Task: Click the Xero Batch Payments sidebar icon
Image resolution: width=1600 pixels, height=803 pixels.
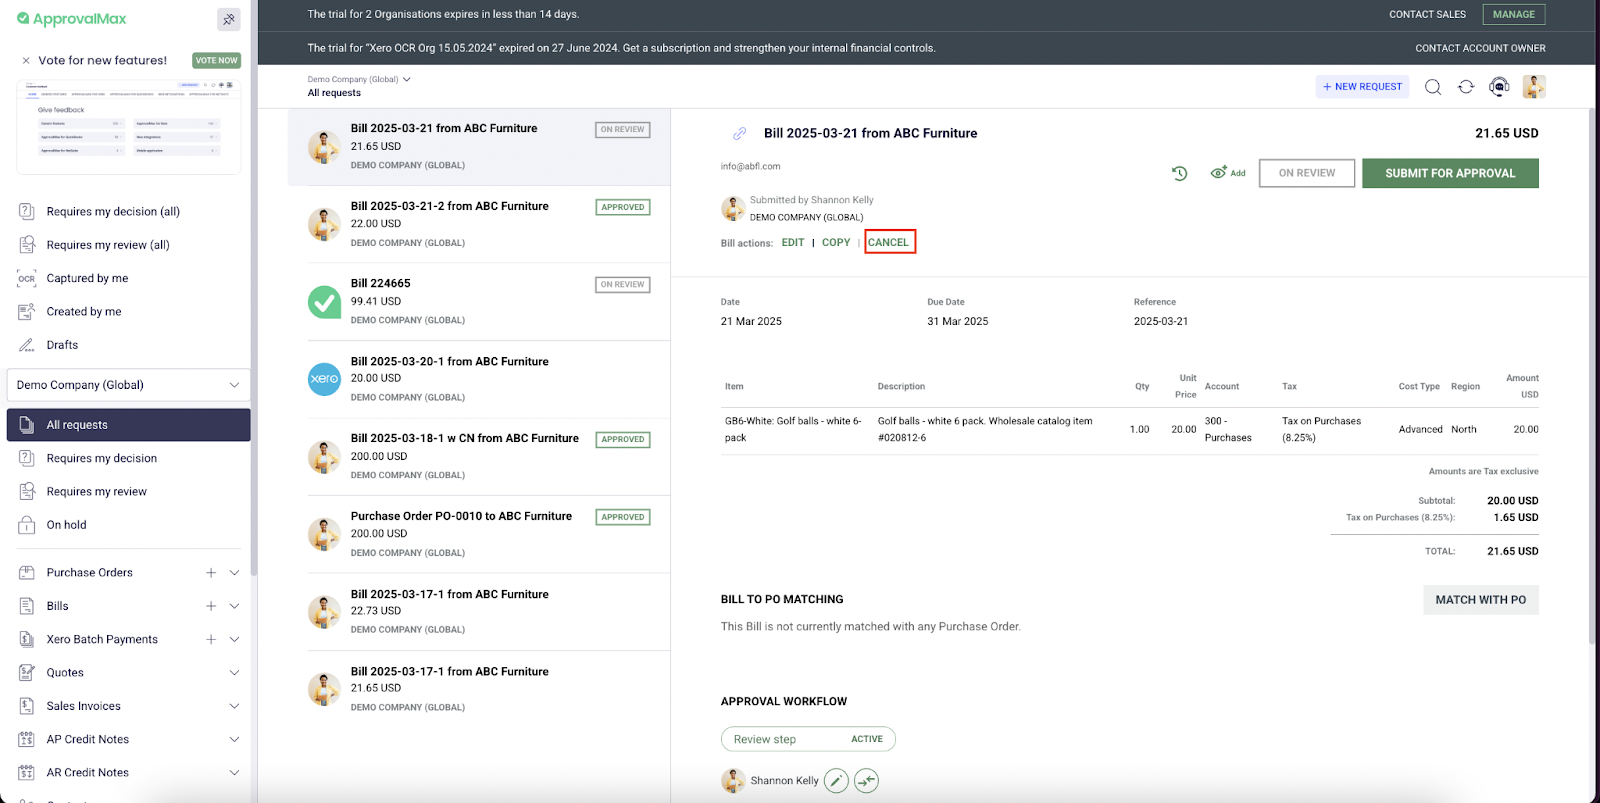Action: [x=27, y=639]
